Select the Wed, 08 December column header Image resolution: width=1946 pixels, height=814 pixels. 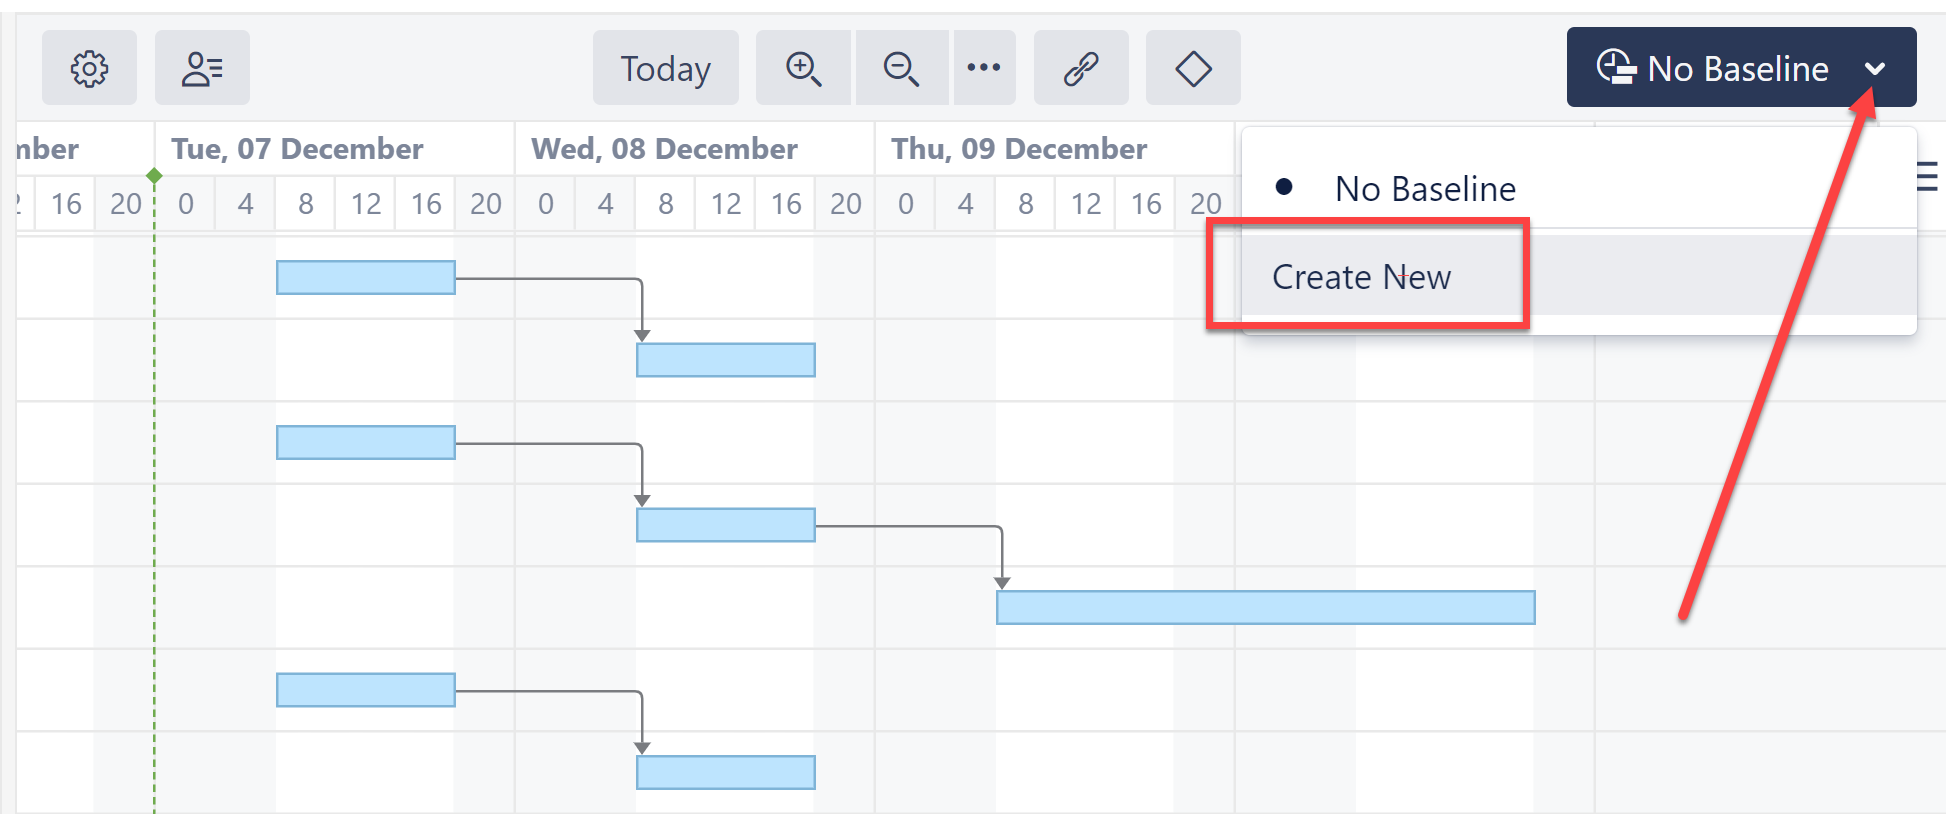point(663,148)
